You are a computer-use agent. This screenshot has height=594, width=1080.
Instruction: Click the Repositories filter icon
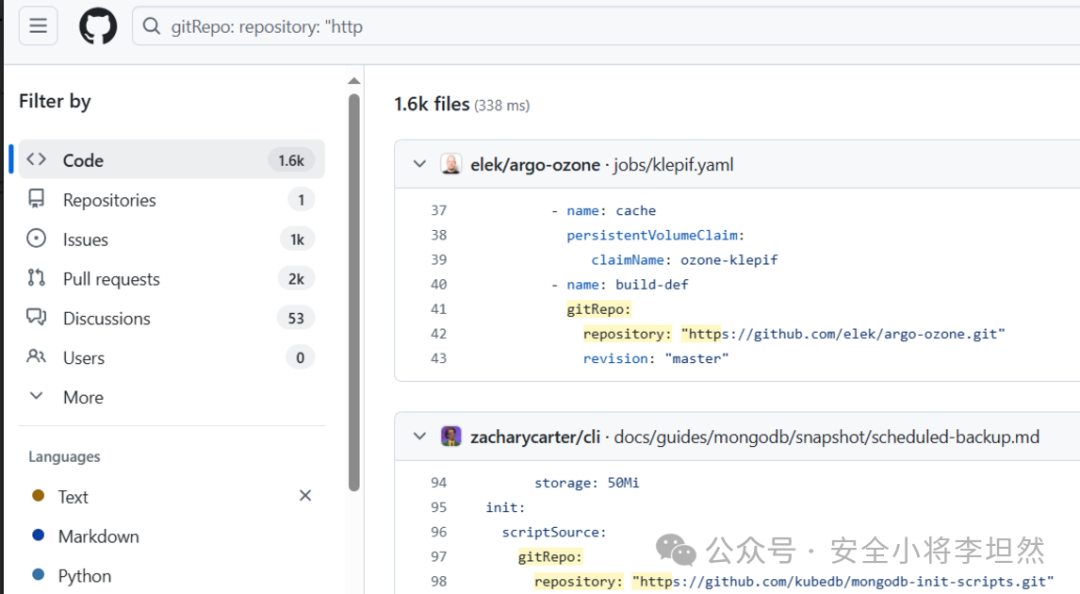37,200
